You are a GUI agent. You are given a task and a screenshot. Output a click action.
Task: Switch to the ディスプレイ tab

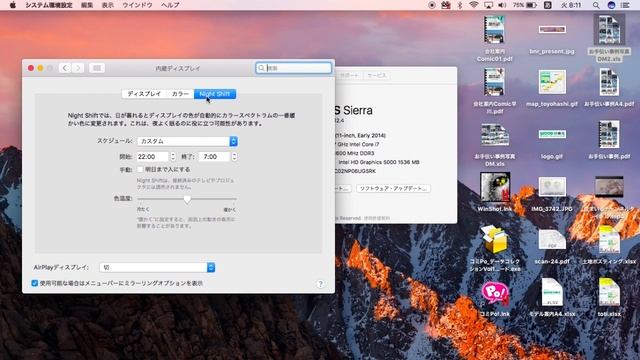144,94
